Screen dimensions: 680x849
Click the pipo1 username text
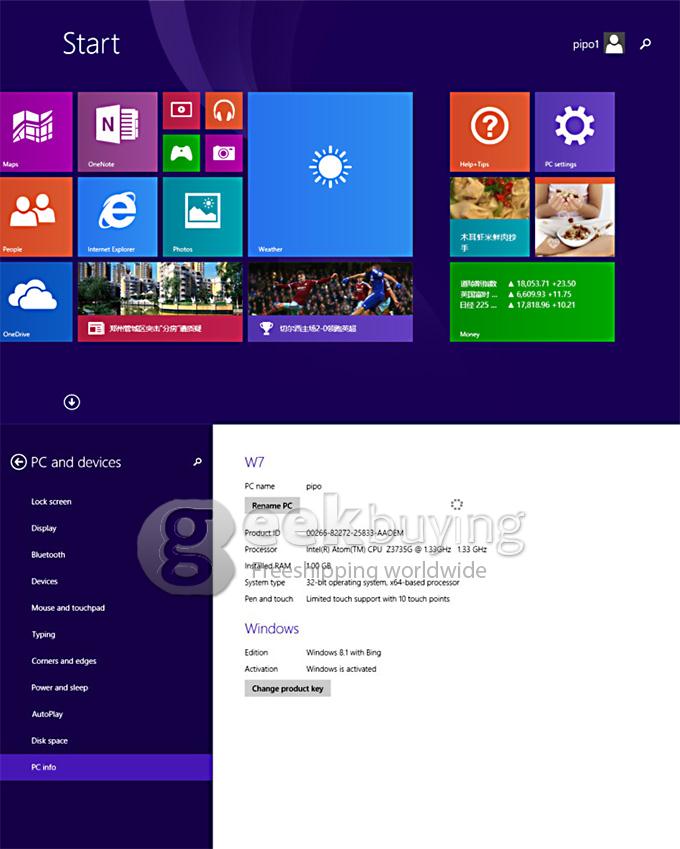click(586, 44)
